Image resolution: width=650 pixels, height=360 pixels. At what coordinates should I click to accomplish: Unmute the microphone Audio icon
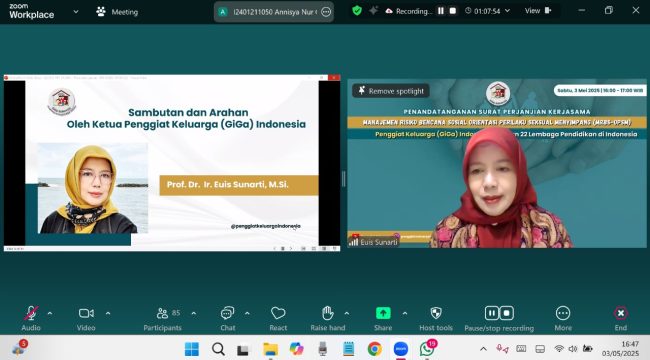pos(31,314)
